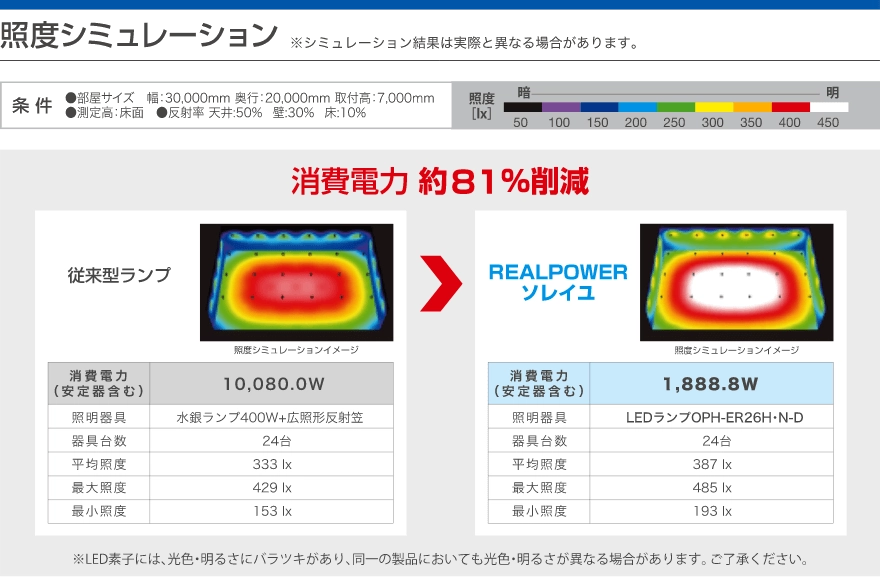The height and width of the screenshot is (577, 880).
Task: Select the yellow 300 lx legend swatch
Action: pyautogui.click(x=714, y=106)
